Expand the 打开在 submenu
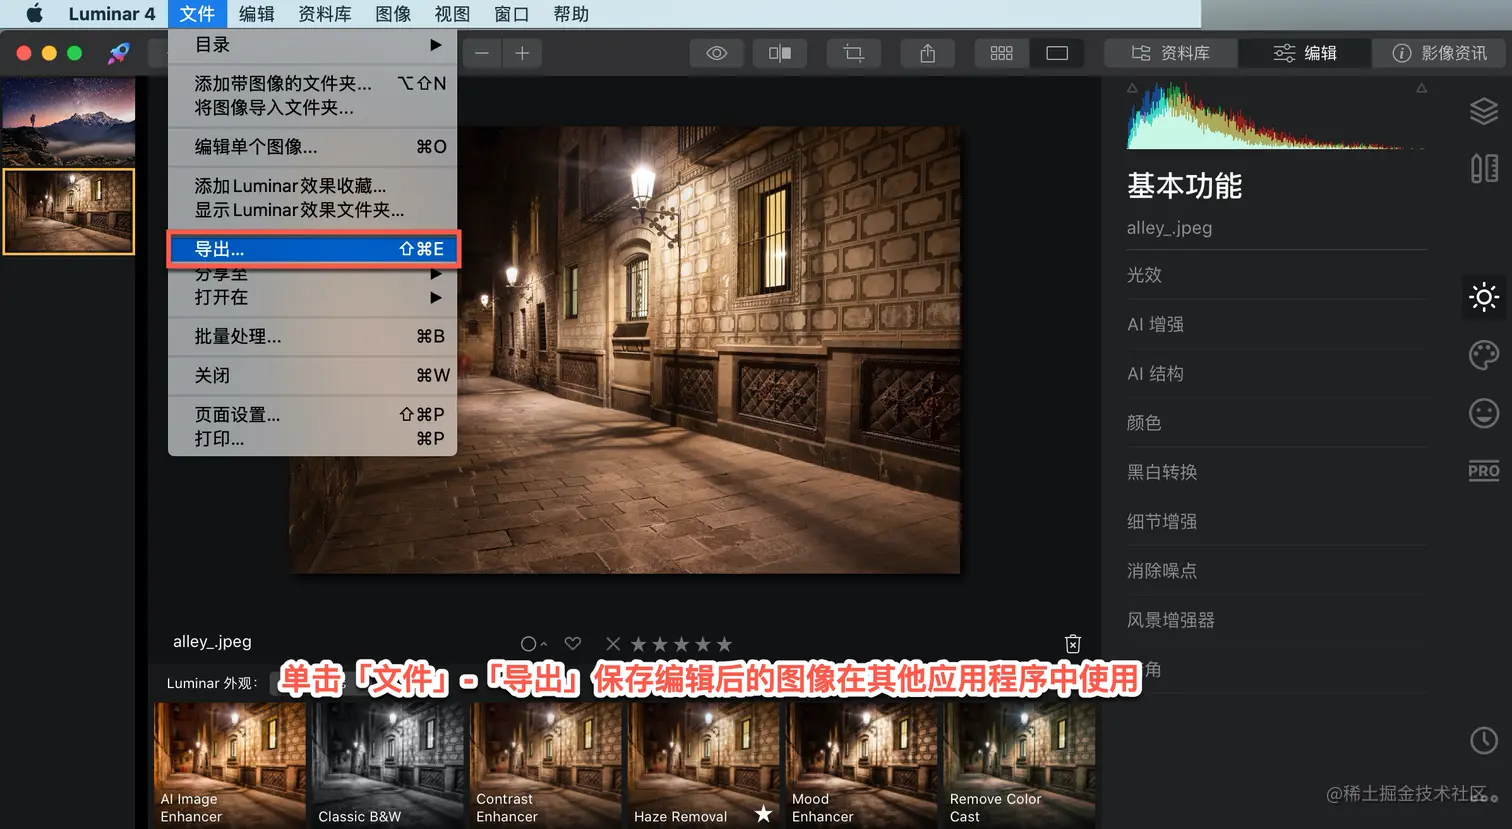1512x829 pixels. (x=312, y=297)
